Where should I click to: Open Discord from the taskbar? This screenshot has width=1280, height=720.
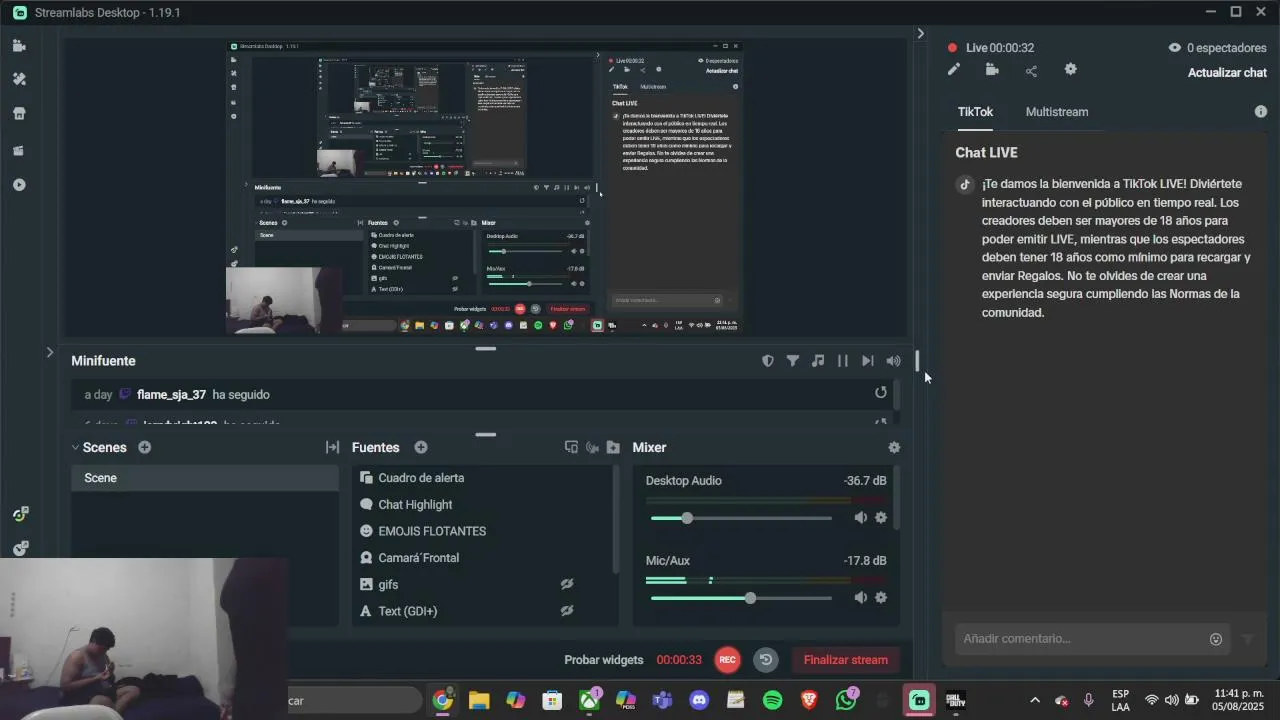(x=699, y=700)
